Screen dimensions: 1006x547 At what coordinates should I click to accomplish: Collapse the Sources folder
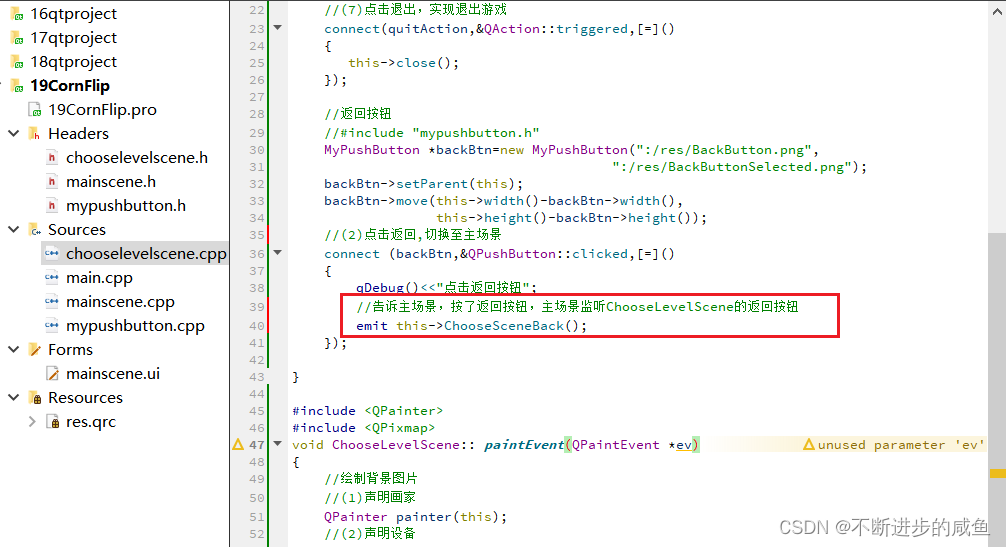13,230
